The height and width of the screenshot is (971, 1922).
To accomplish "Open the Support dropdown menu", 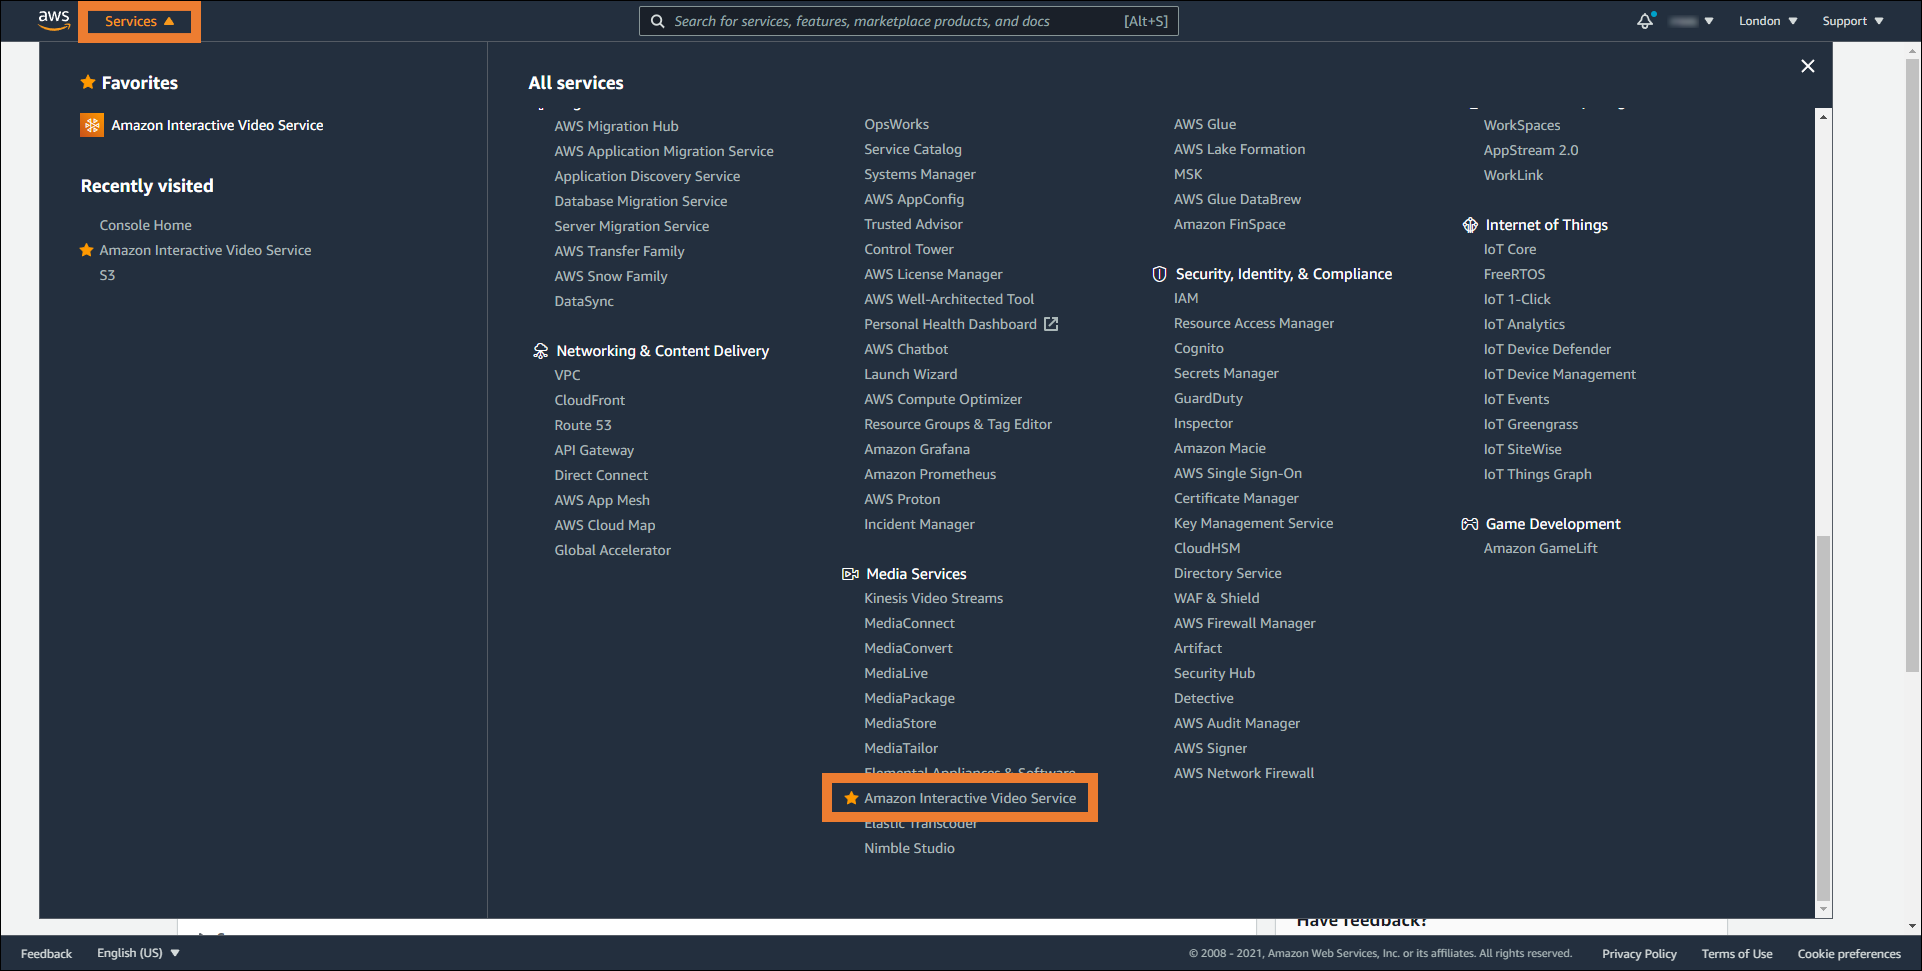I will [x=1852, y=21].
